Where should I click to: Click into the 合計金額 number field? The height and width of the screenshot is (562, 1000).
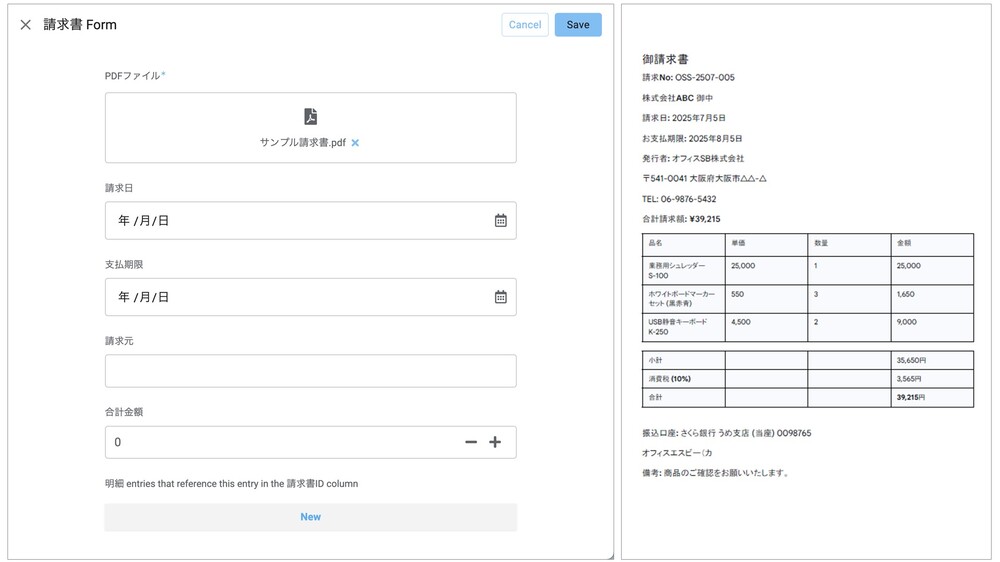point(280,442)
